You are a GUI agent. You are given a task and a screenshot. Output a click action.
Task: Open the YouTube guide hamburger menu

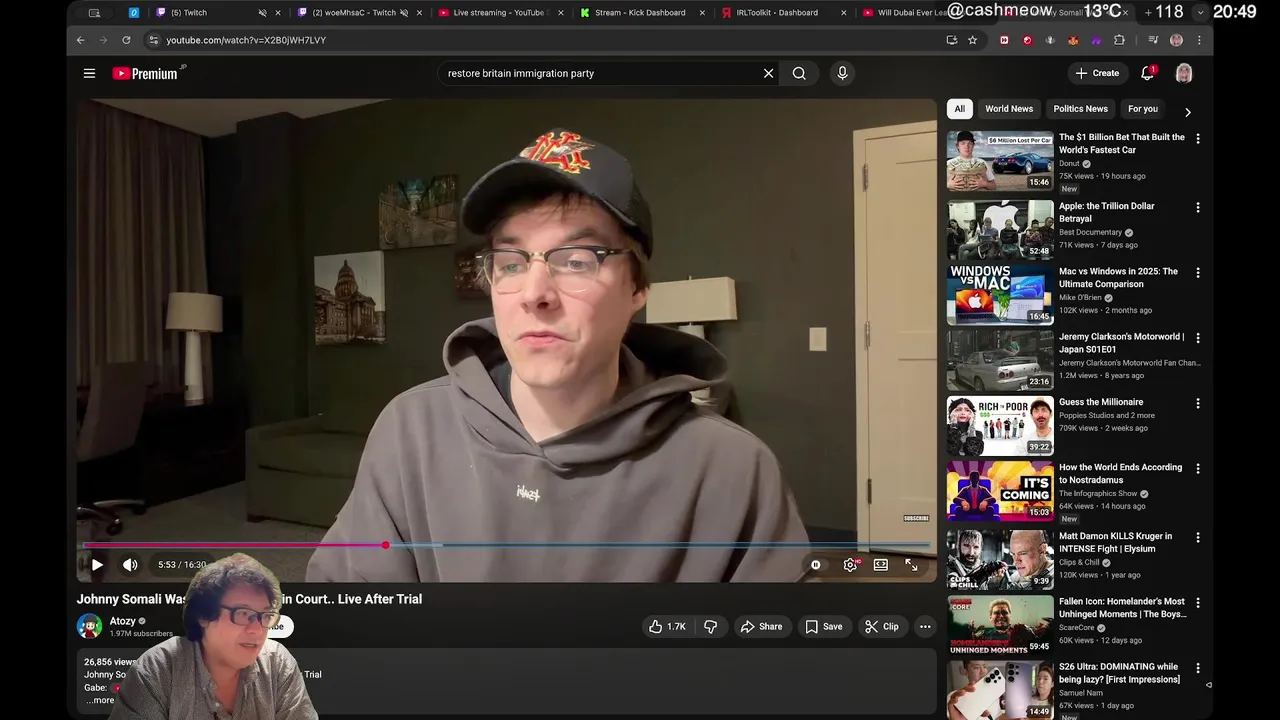(x=89, y=73)
